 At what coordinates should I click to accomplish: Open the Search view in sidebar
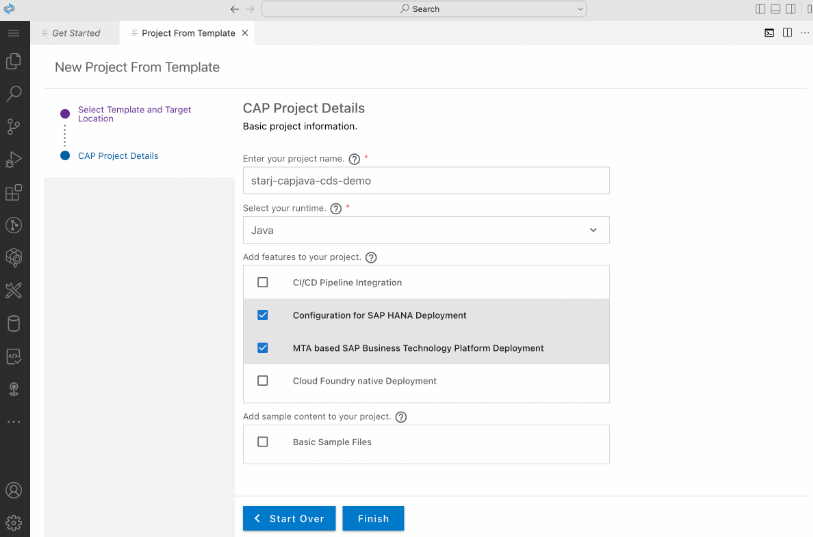pos(13,94)
